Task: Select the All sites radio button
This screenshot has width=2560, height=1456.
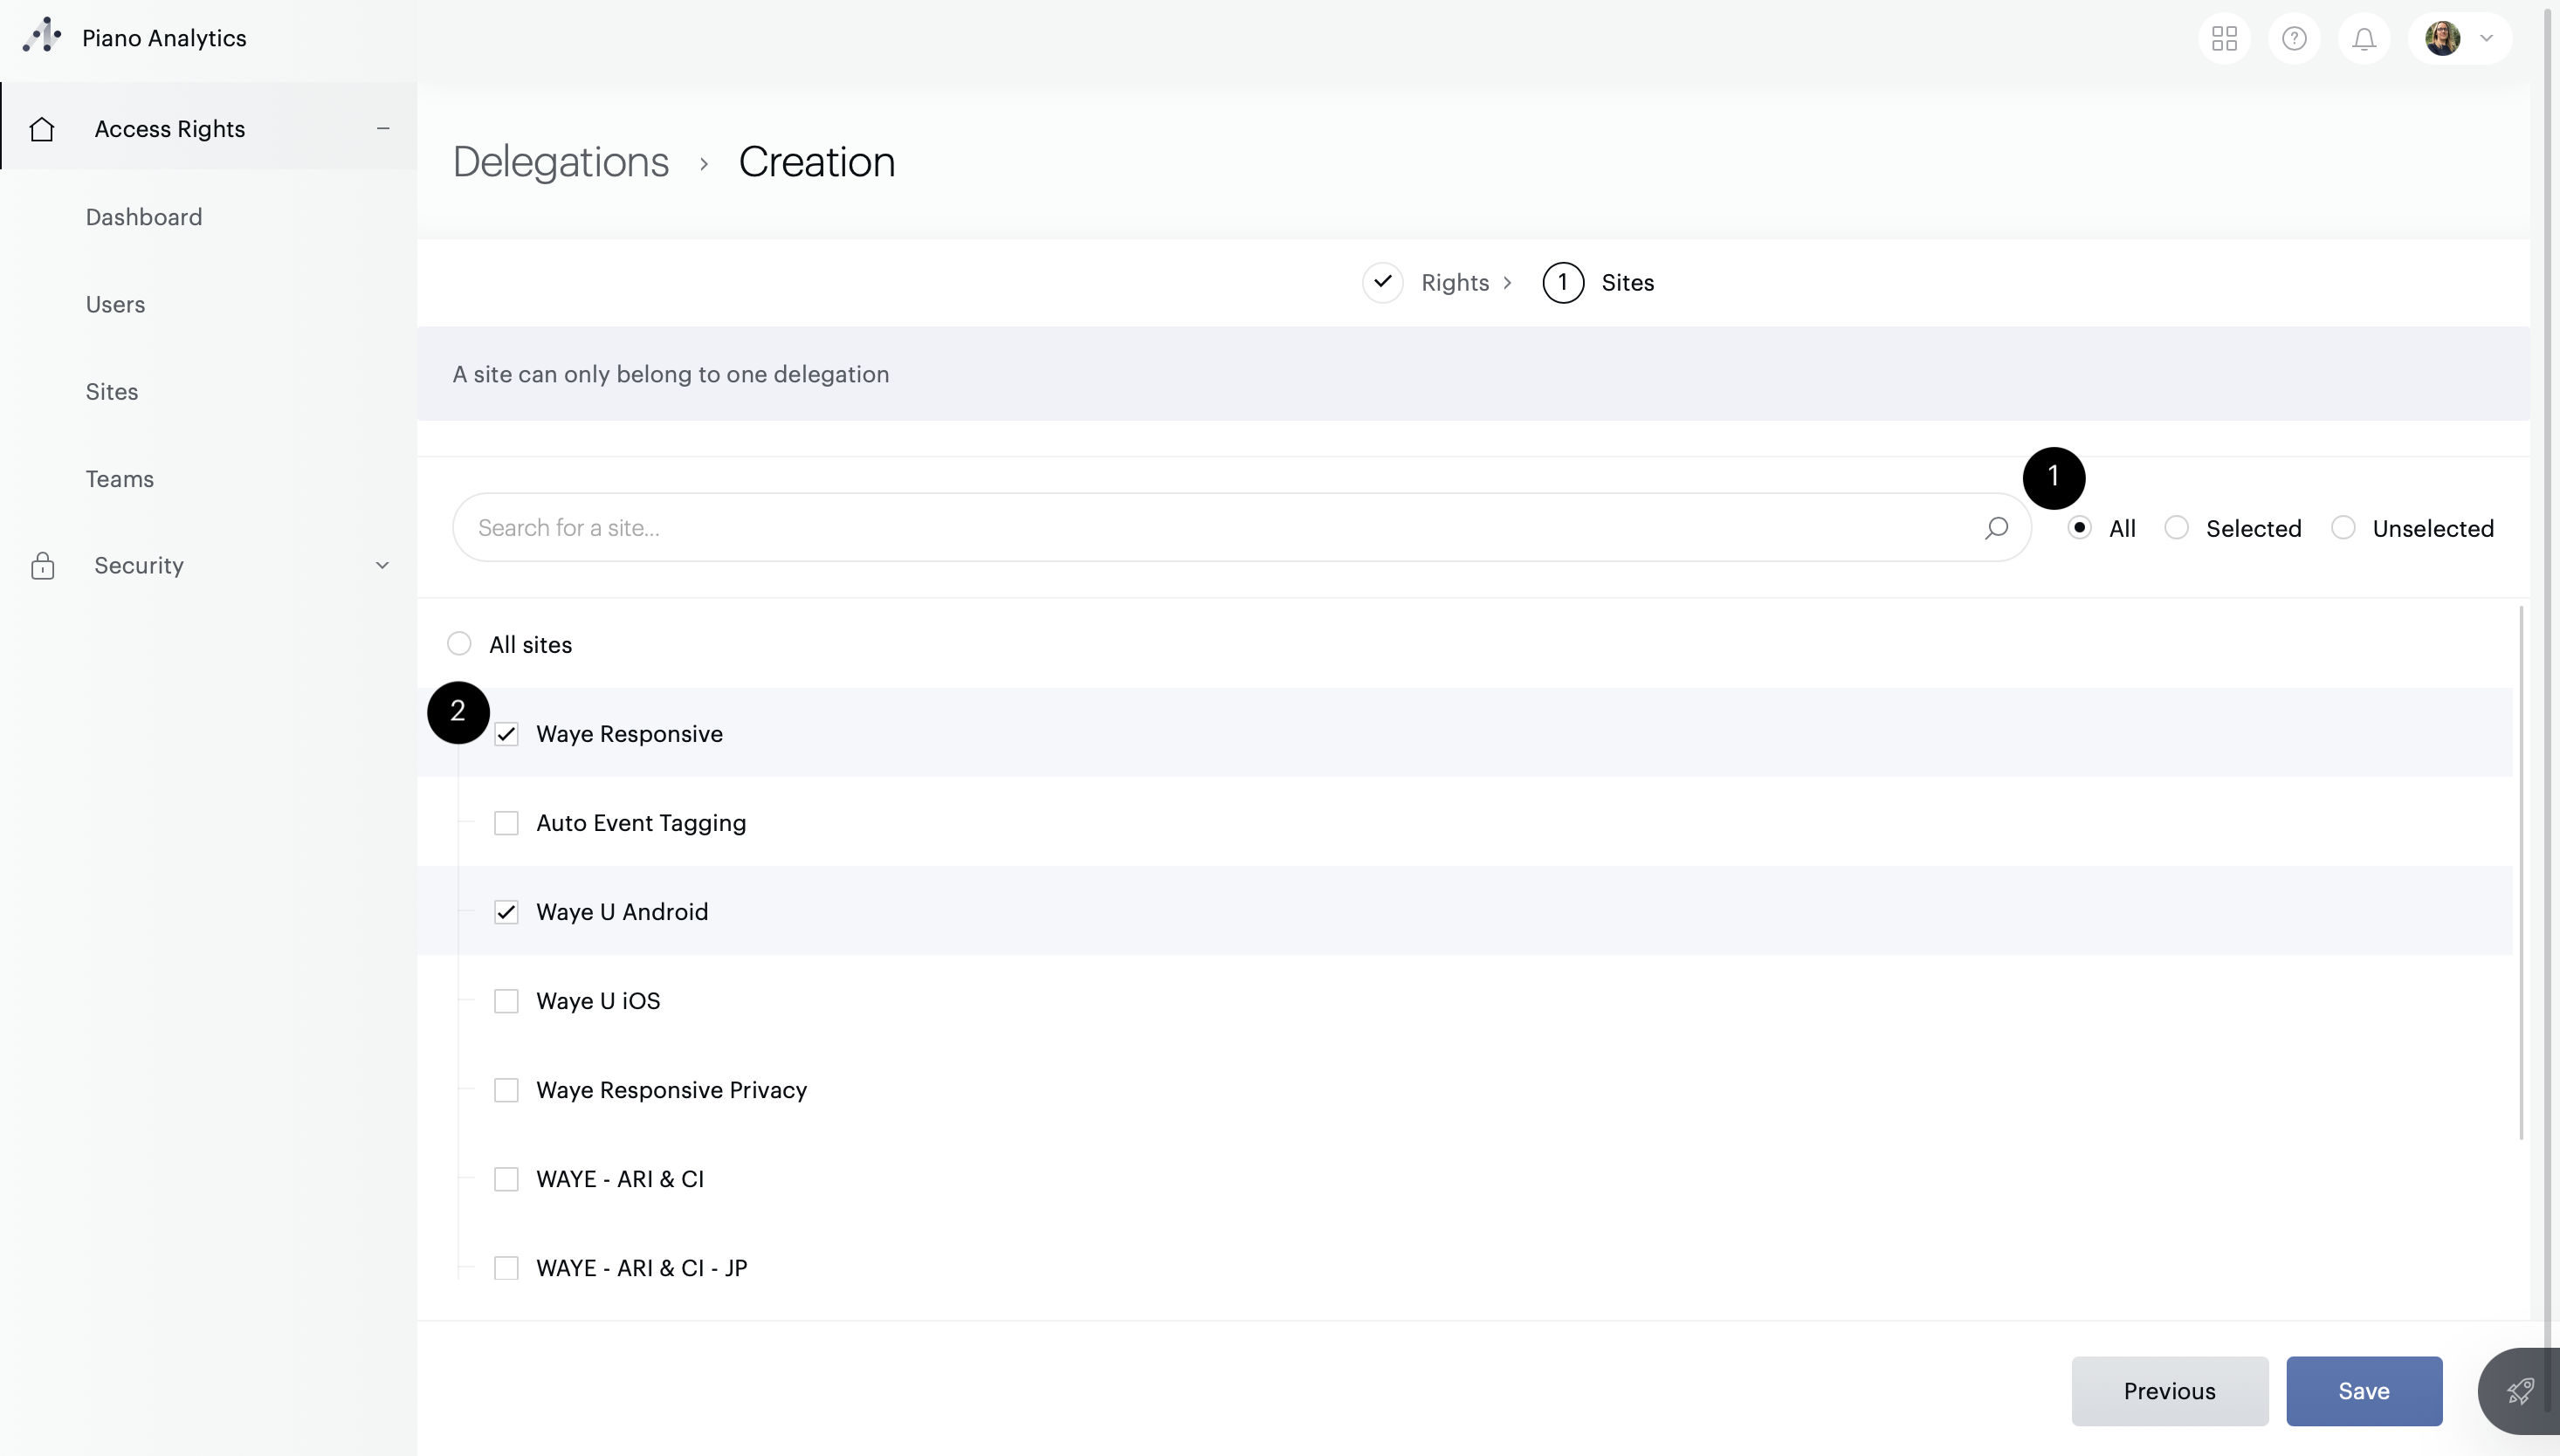Action: [x=459, y=644]
